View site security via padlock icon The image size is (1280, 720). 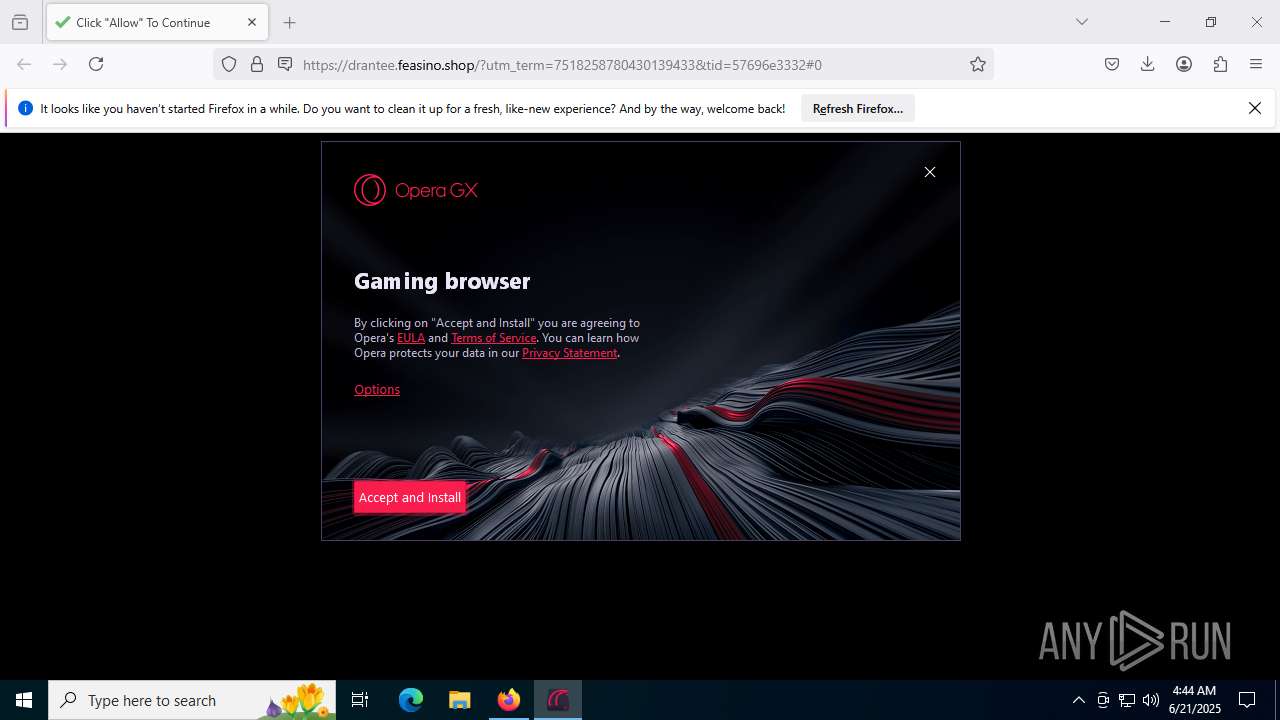coord(257,64)
